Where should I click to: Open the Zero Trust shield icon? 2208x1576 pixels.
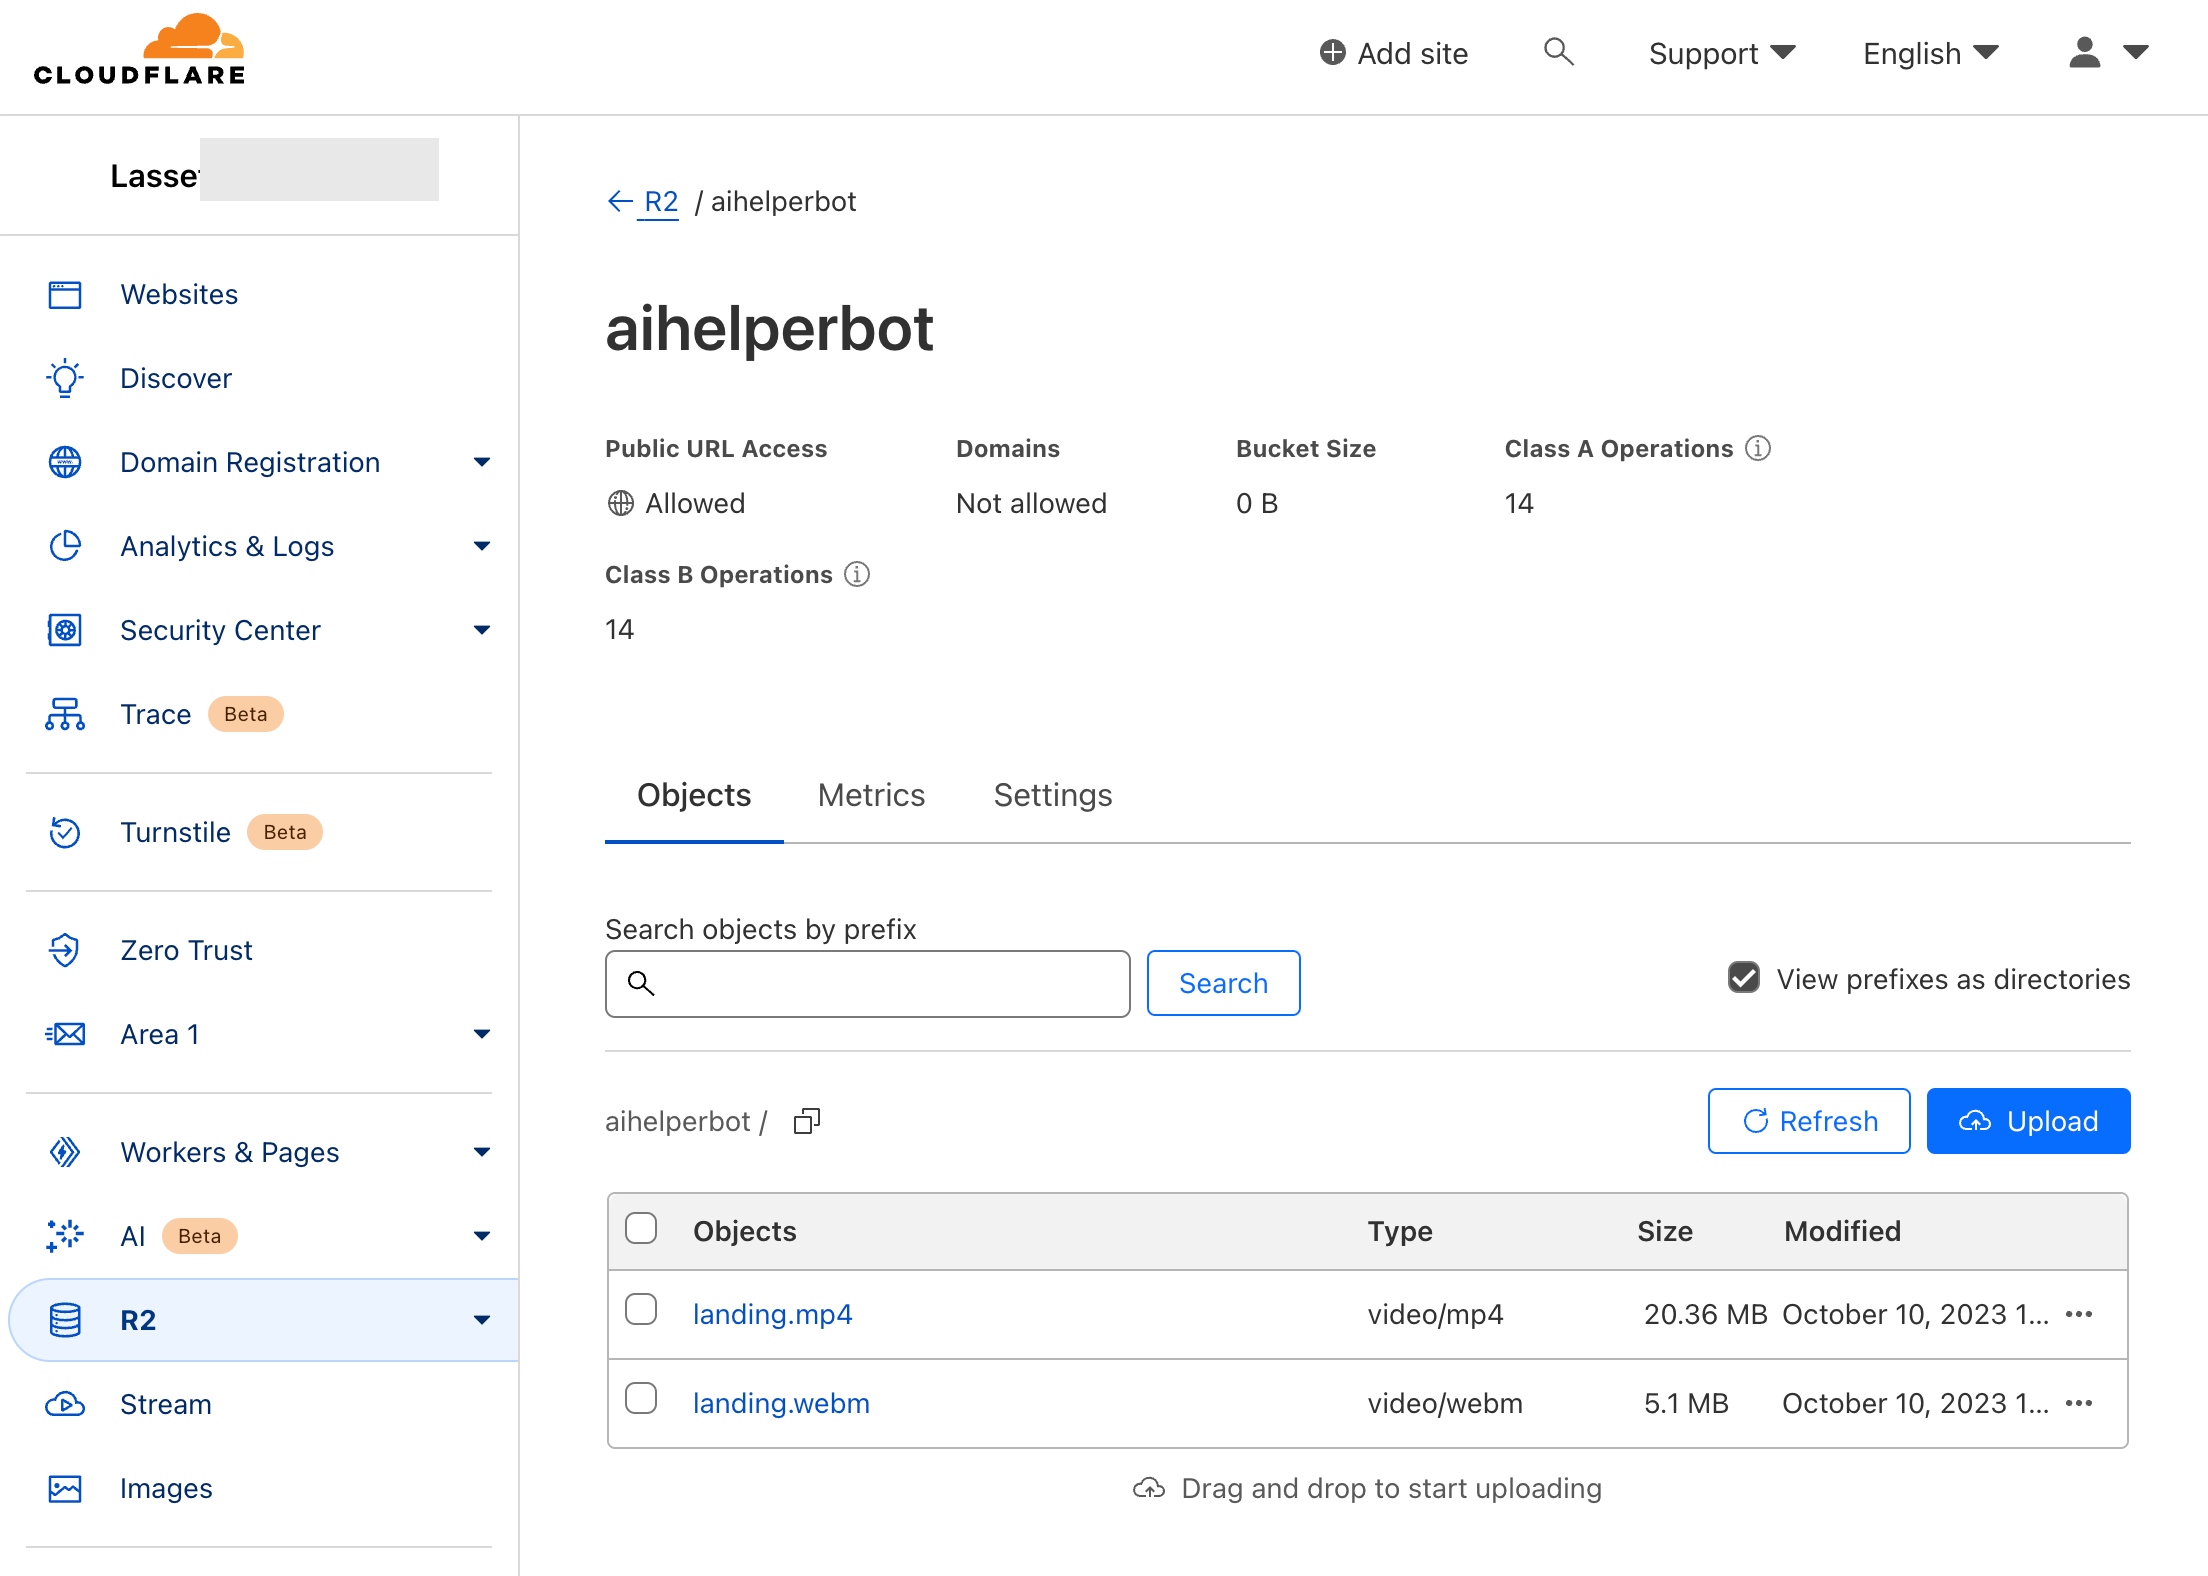click(64, 950)
